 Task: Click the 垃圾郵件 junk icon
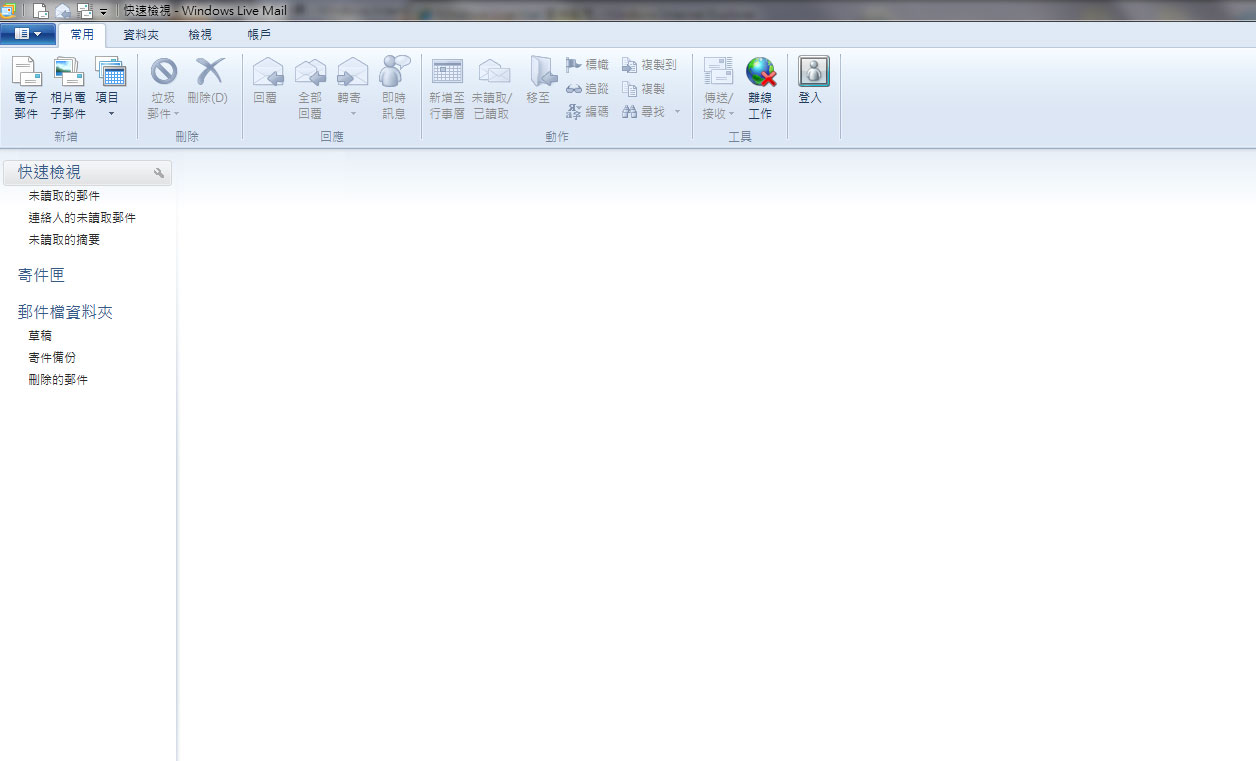[x=163, y=72]
